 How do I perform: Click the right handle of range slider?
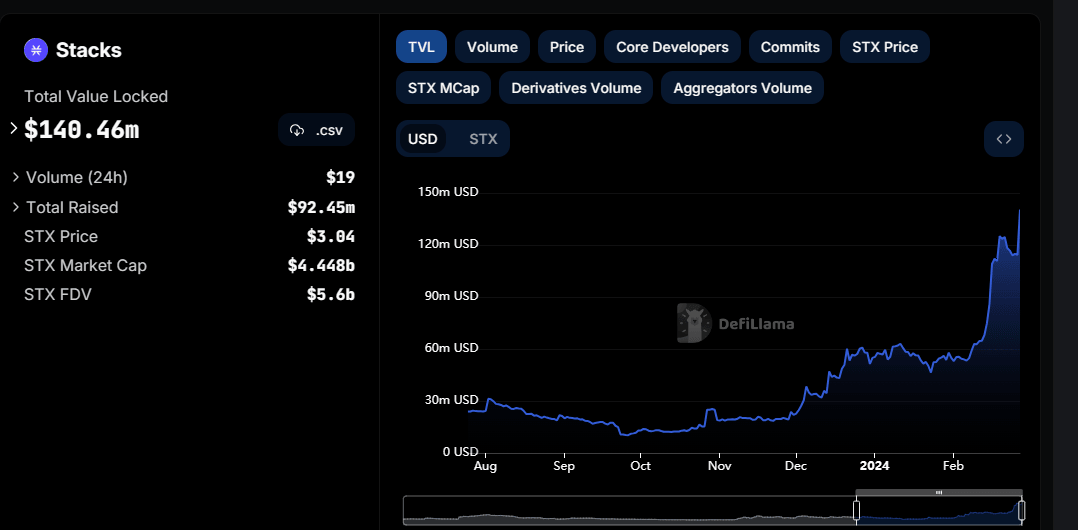pyautogui.click(x=1021, y=510)
